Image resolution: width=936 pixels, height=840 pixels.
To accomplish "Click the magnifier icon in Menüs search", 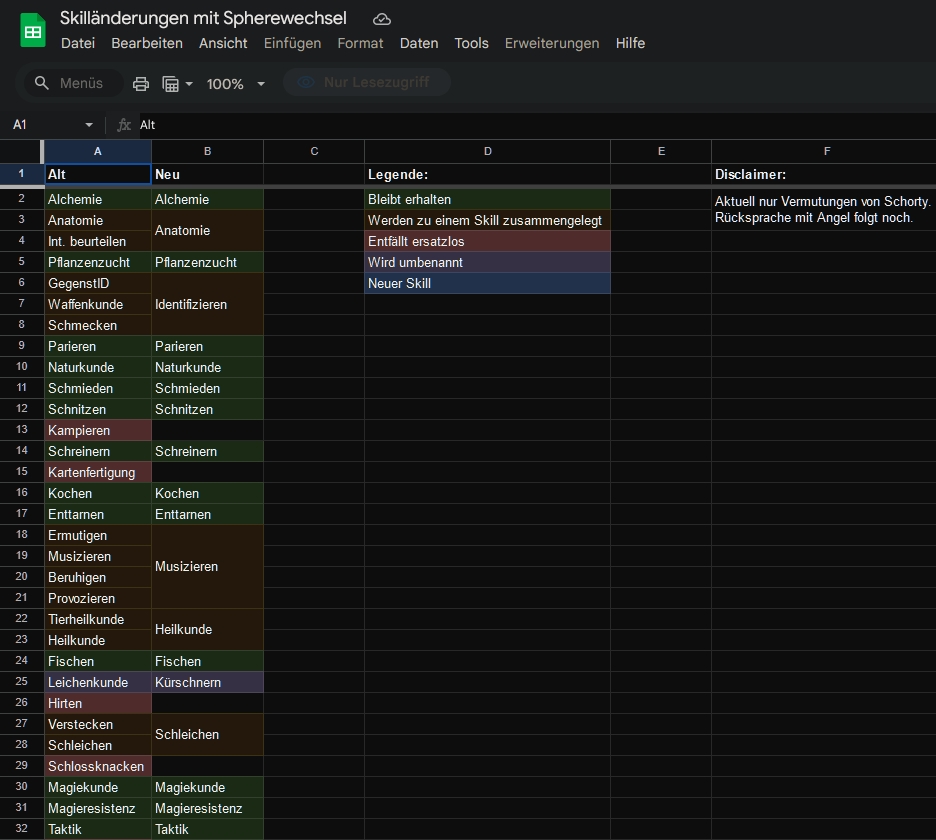I will pos(42,83).
